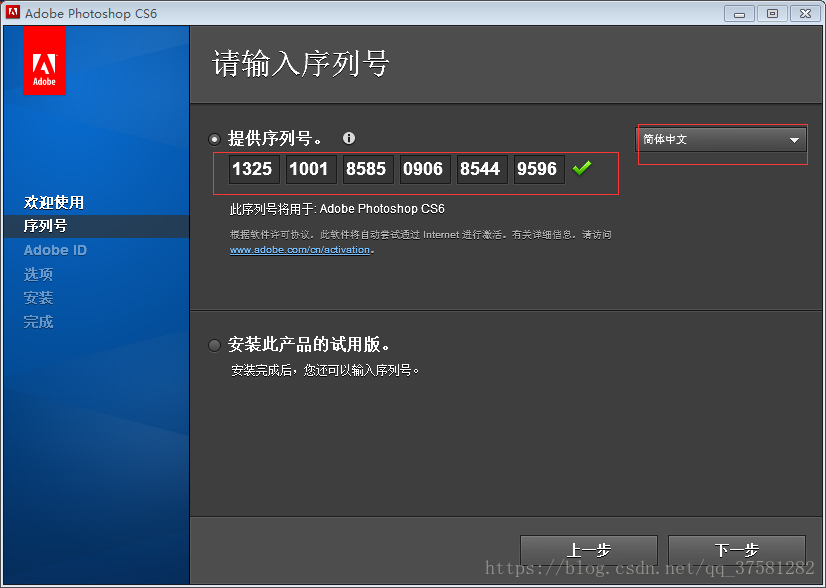Click the 上一步 back button
826x588 pixels.
(588, 551)
